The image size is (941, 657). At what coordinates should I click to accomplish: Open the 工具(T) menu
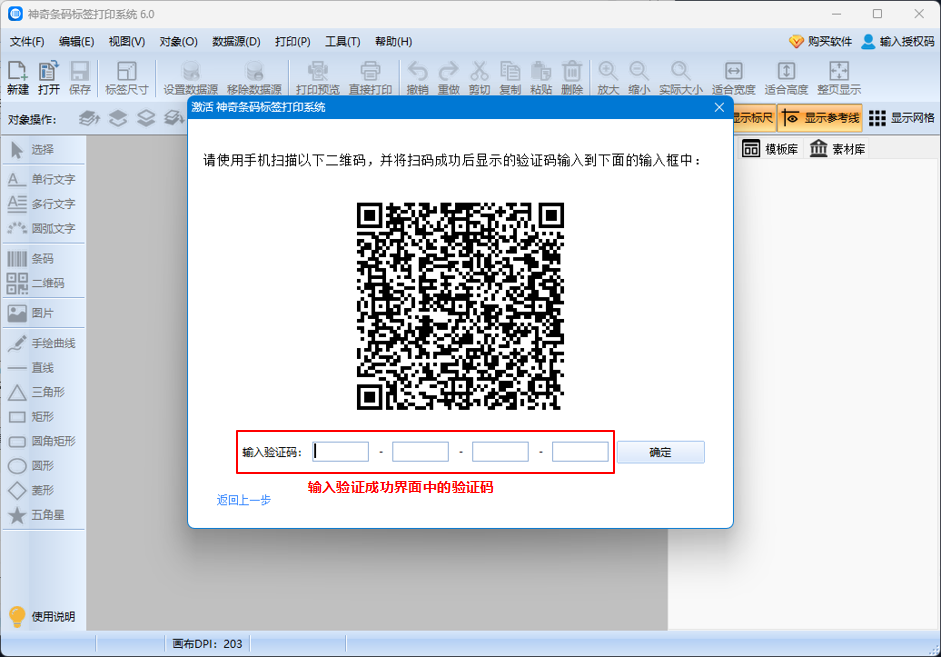pos(343,41)
